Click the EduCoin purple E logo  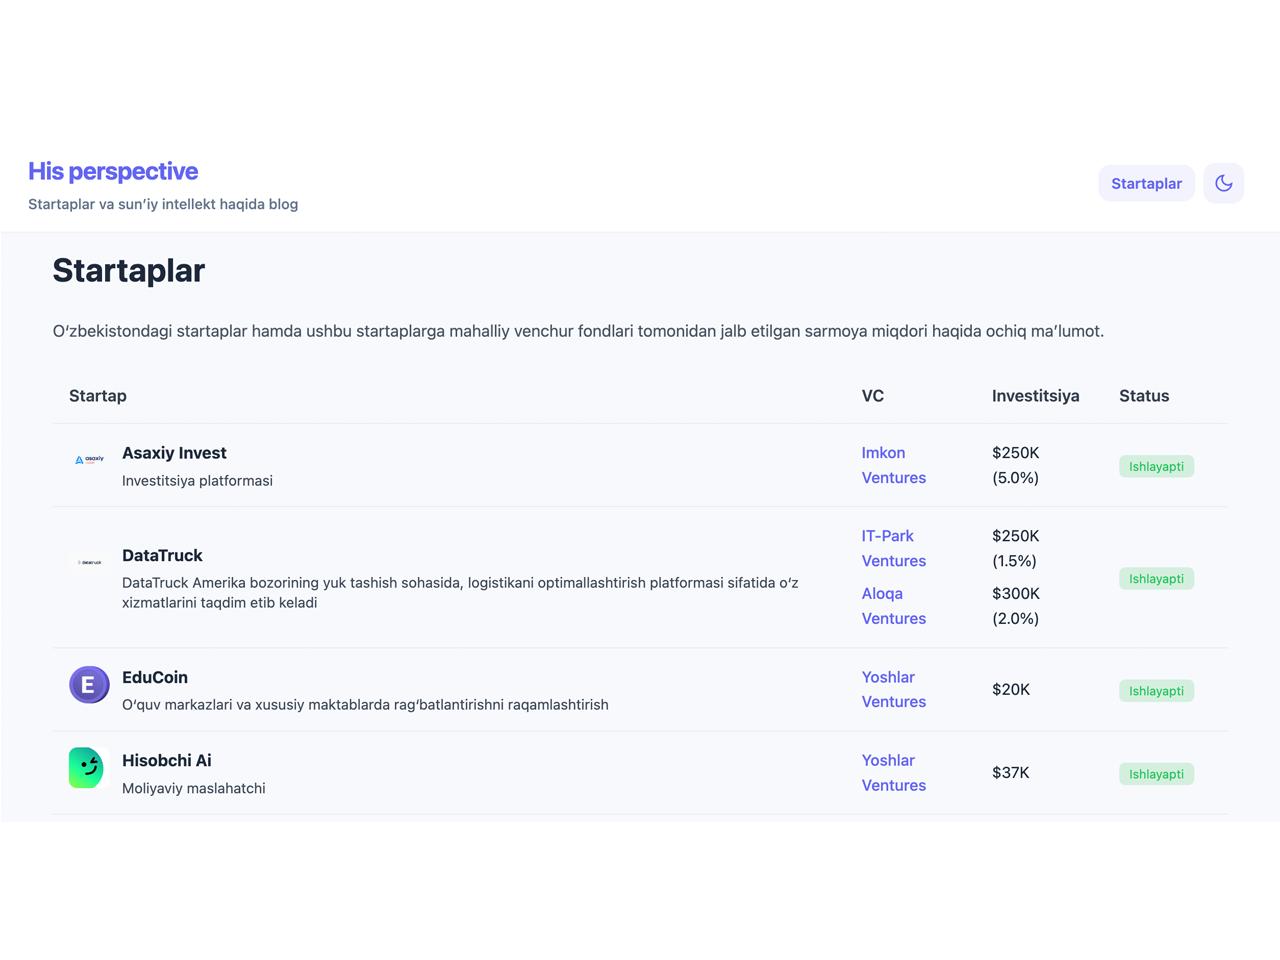[89, 685]
